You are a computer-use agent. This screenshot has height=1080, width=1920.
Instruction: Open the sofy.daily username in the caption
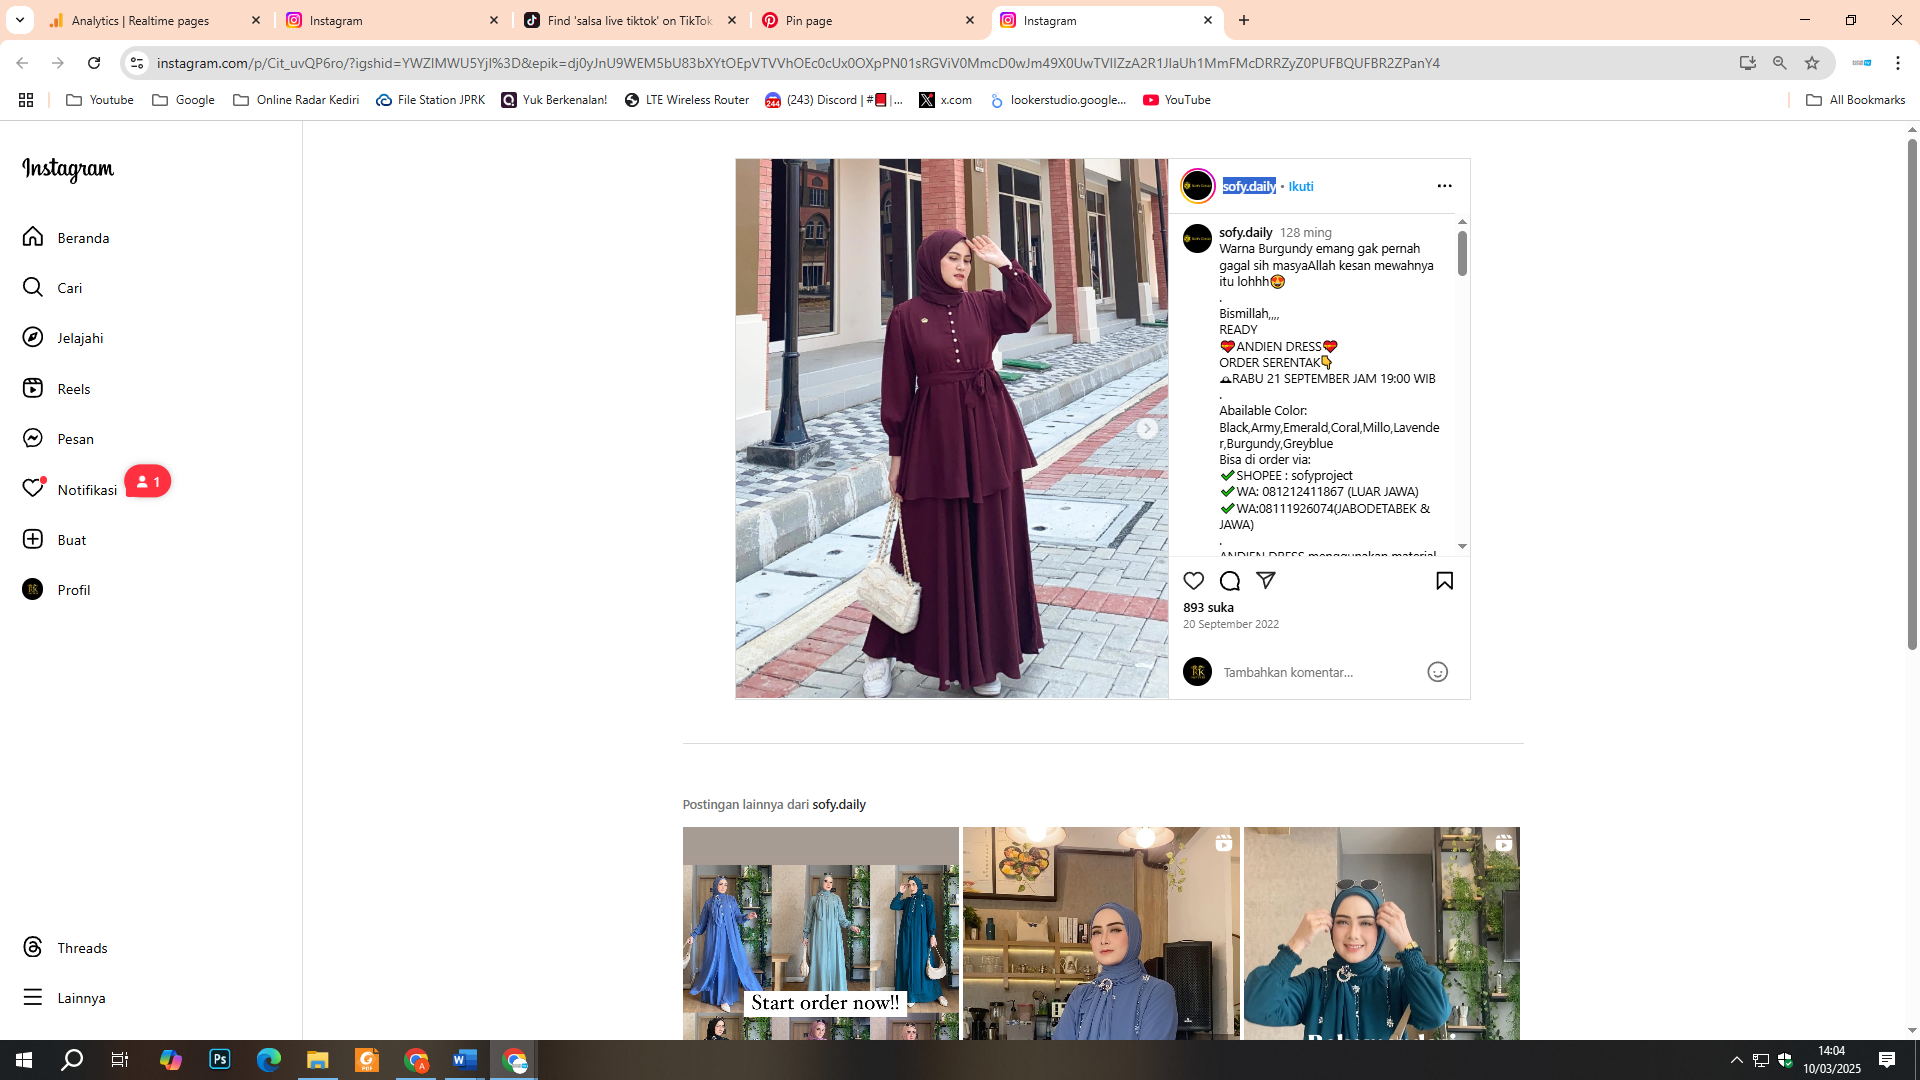(1246, 232)
